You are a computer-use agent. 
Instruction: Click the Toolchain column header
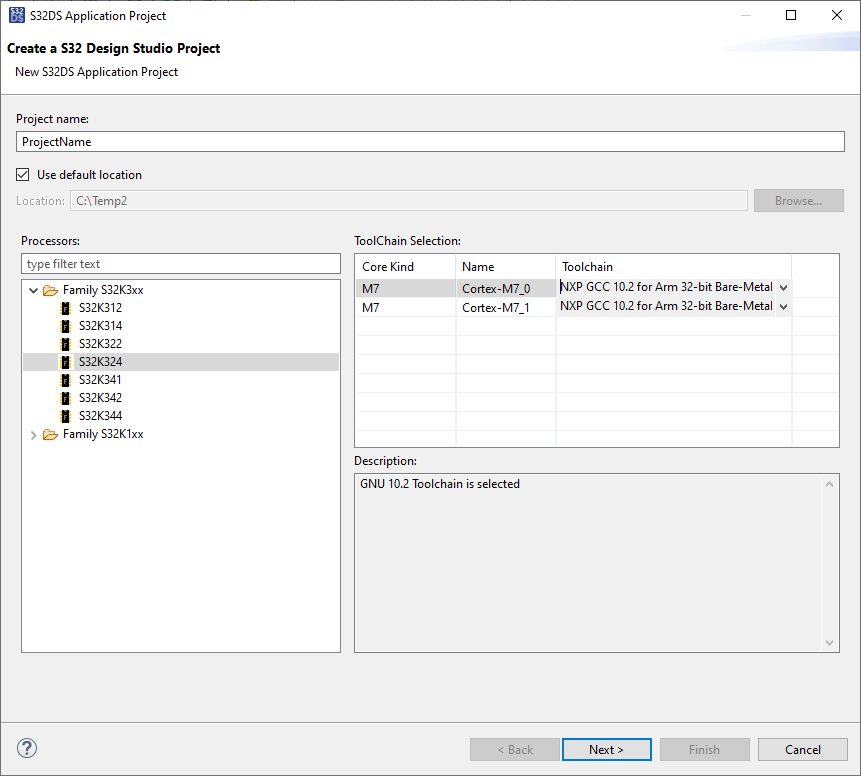[674, 267]
